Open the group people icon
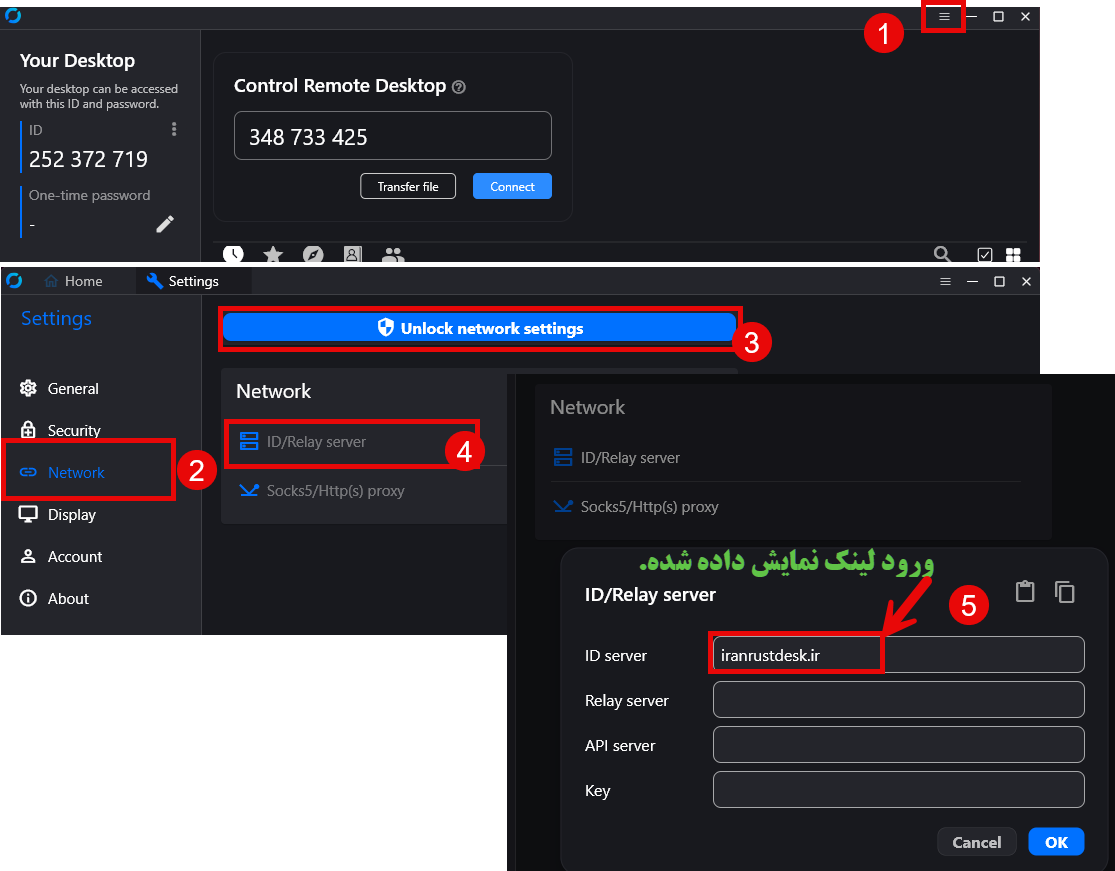The width and height of the screenshot is (1115, 871). (x=393, y=255)
